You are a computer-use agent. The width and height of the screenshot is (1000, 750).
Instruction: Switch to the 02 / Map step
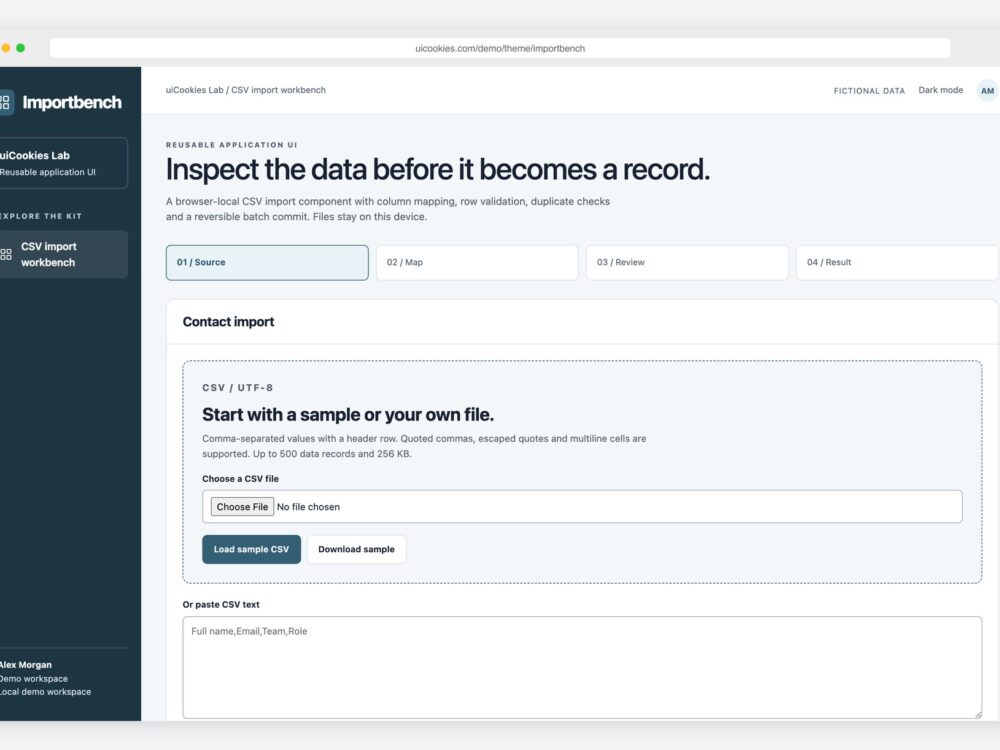pos(477,262)
